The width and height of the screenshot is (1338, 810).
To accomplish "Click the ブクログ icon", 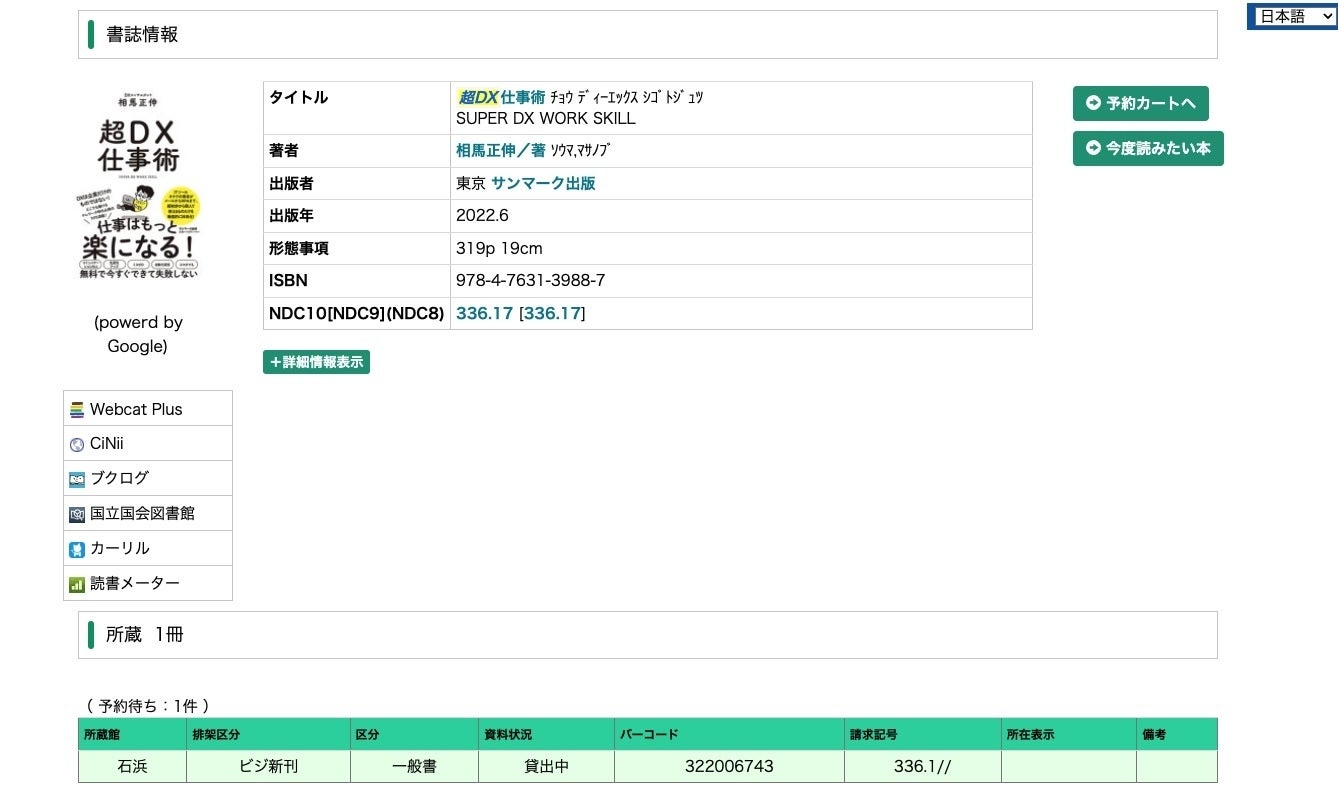I will click(77, 479).
